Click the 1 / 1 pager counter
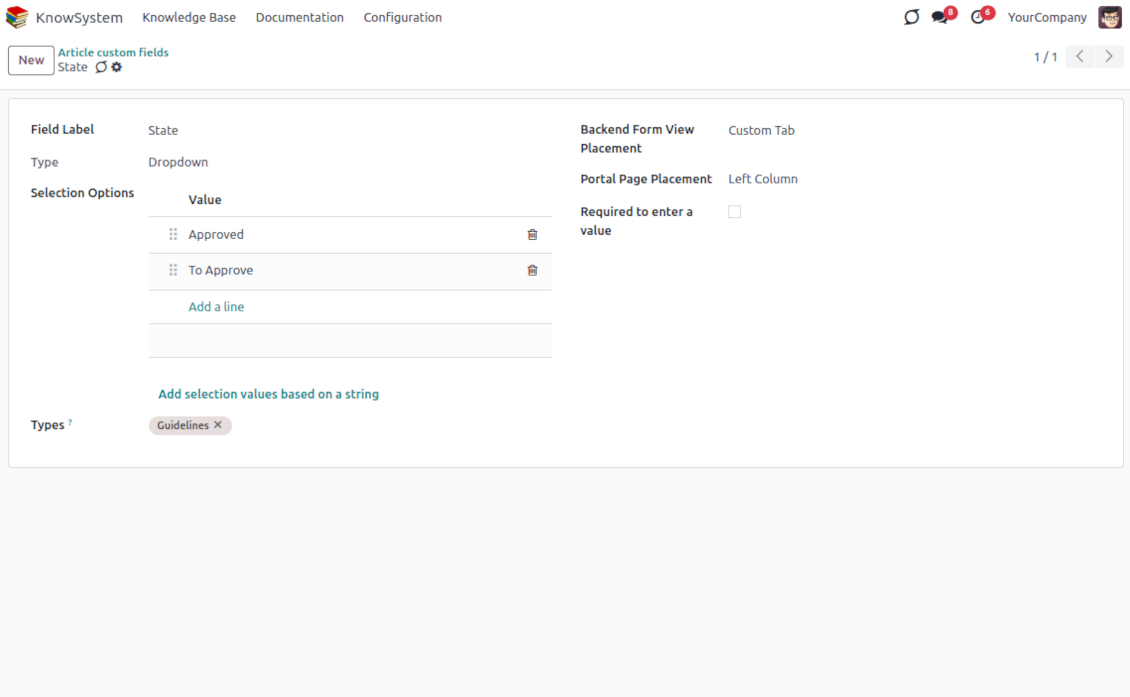Screen dimensions: 1130x697 point(1045,56)
